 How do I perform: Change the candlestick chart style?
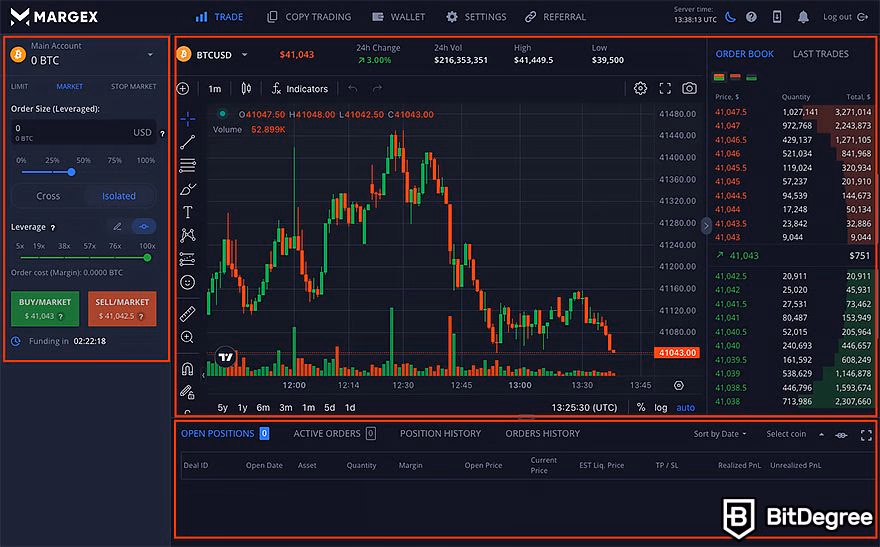246,89
